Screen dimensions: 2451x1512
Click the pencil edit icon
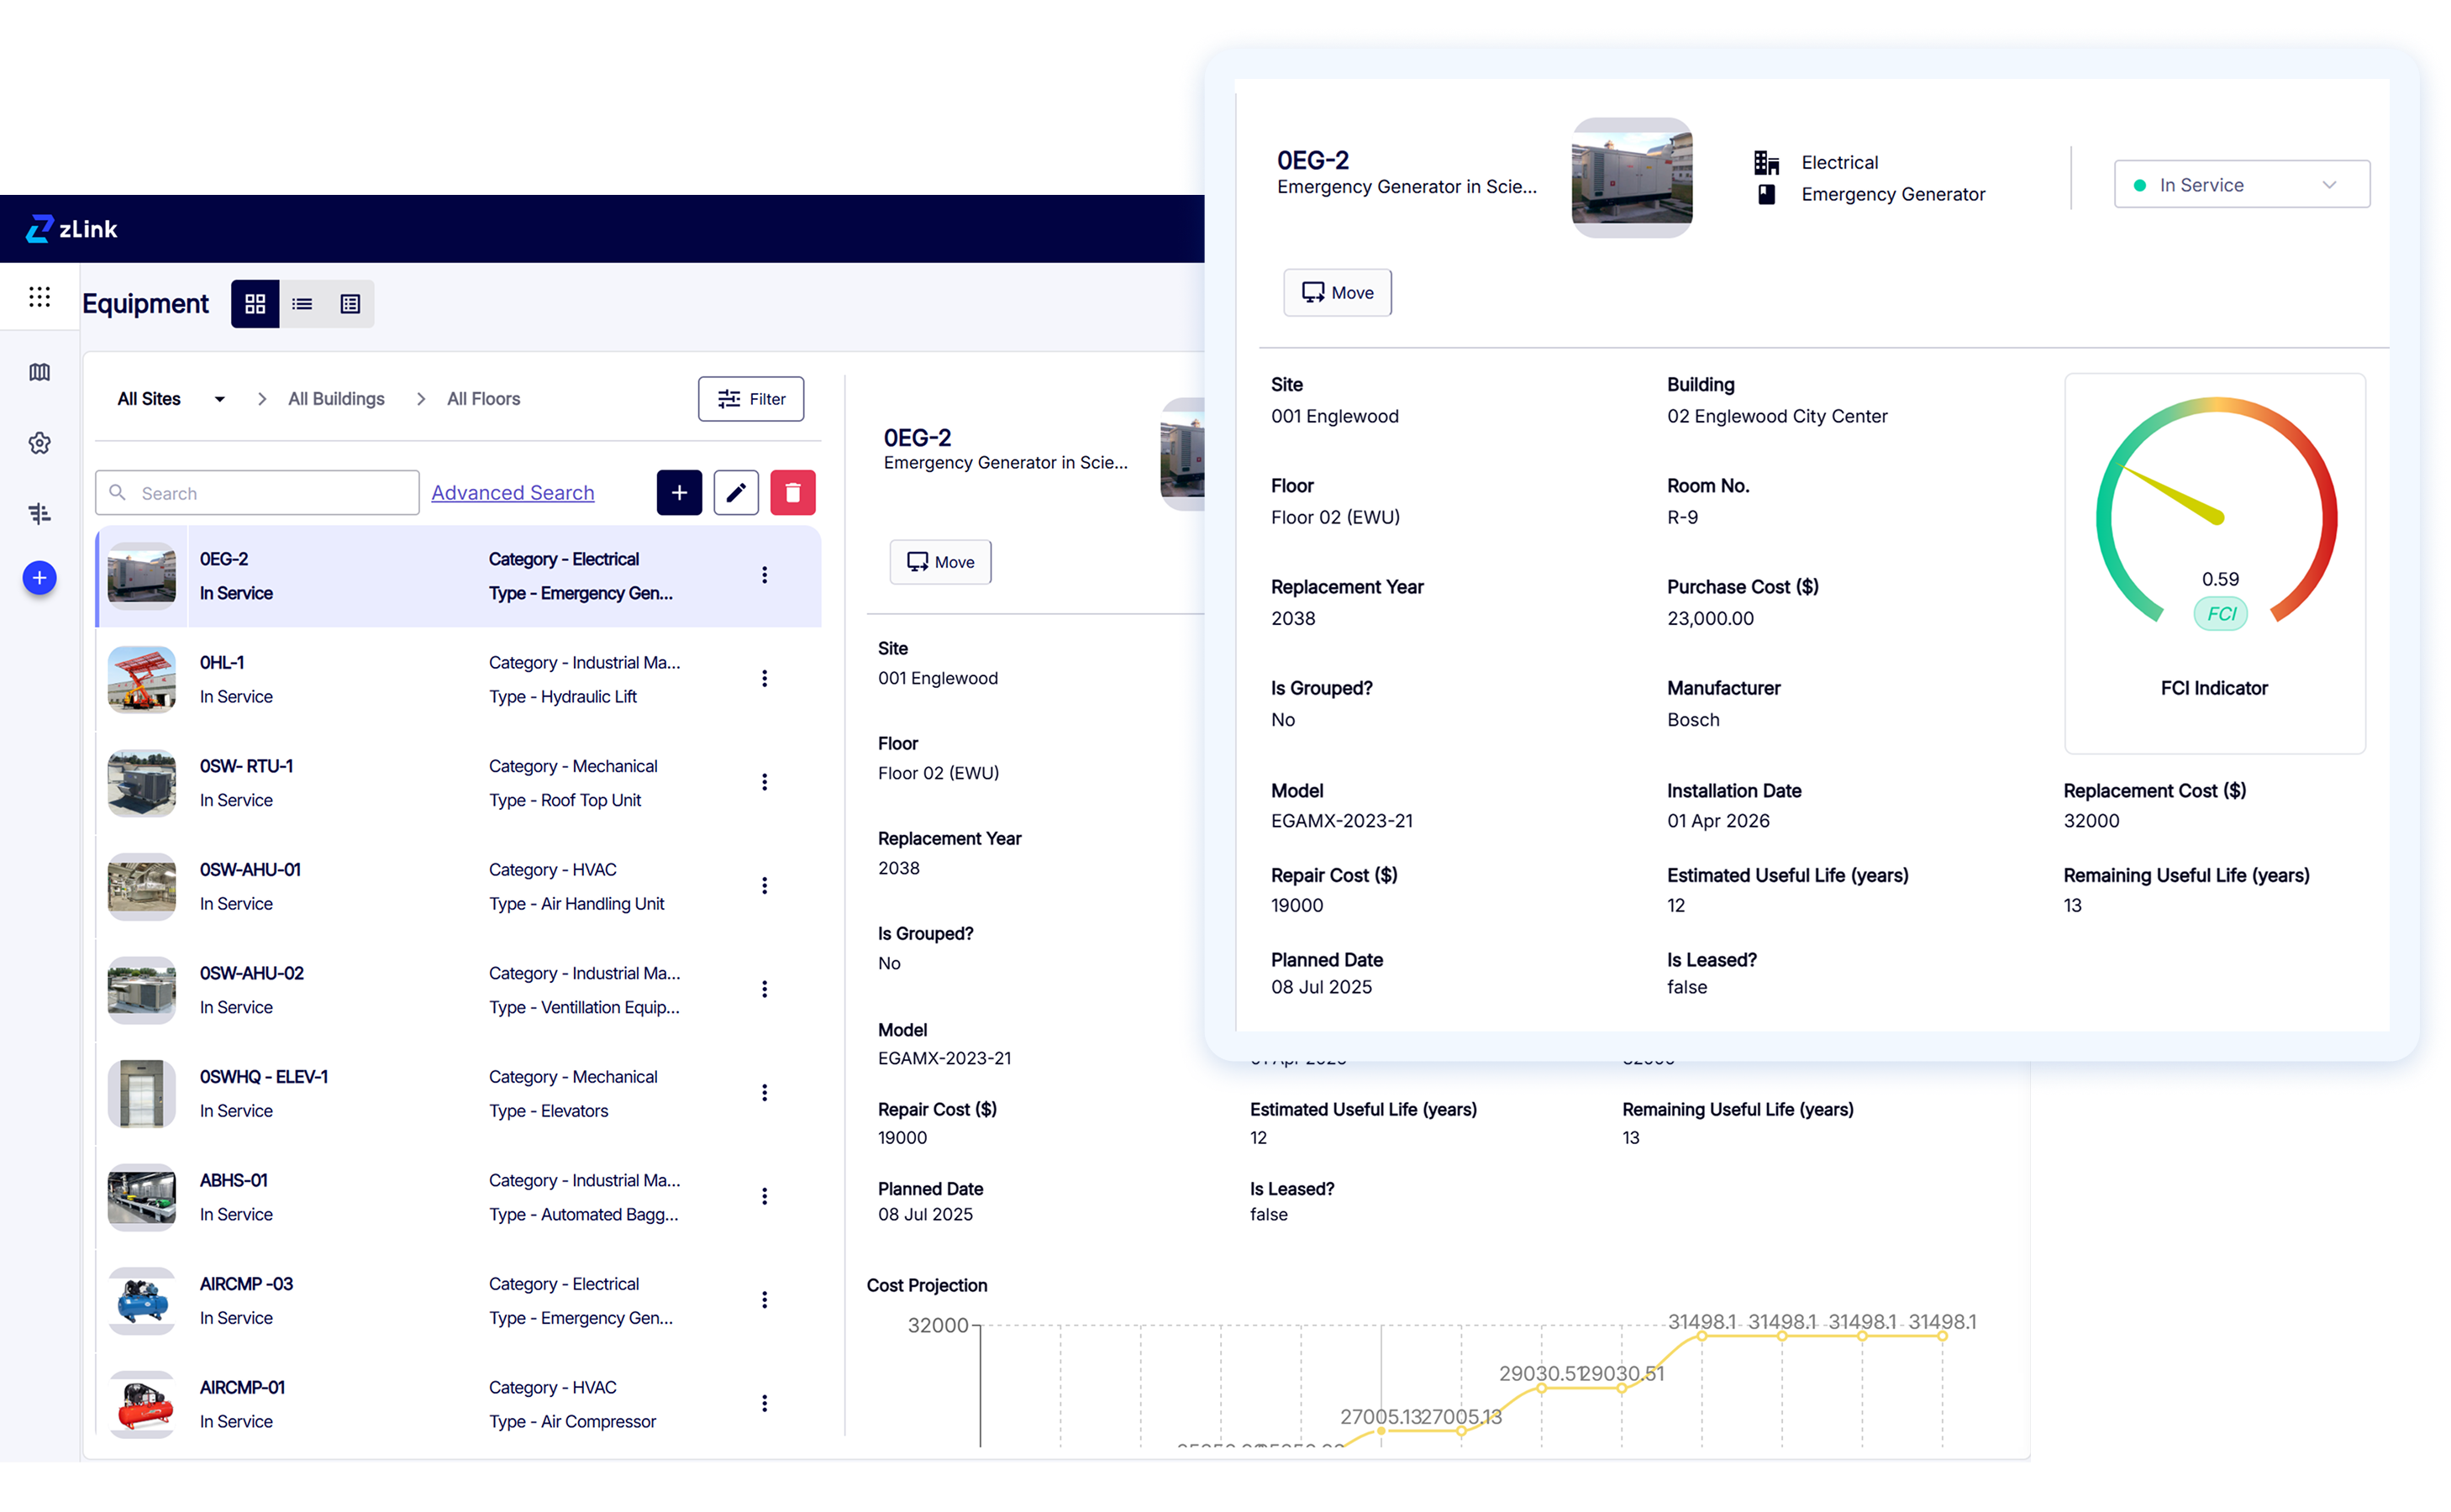736,493
